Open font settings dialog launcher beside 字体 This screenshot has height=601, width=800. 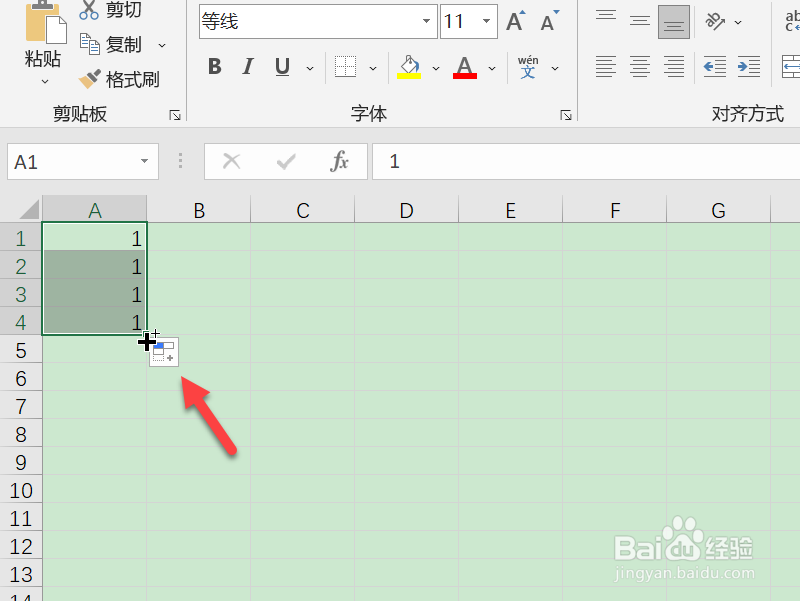[x=566, y=115]
